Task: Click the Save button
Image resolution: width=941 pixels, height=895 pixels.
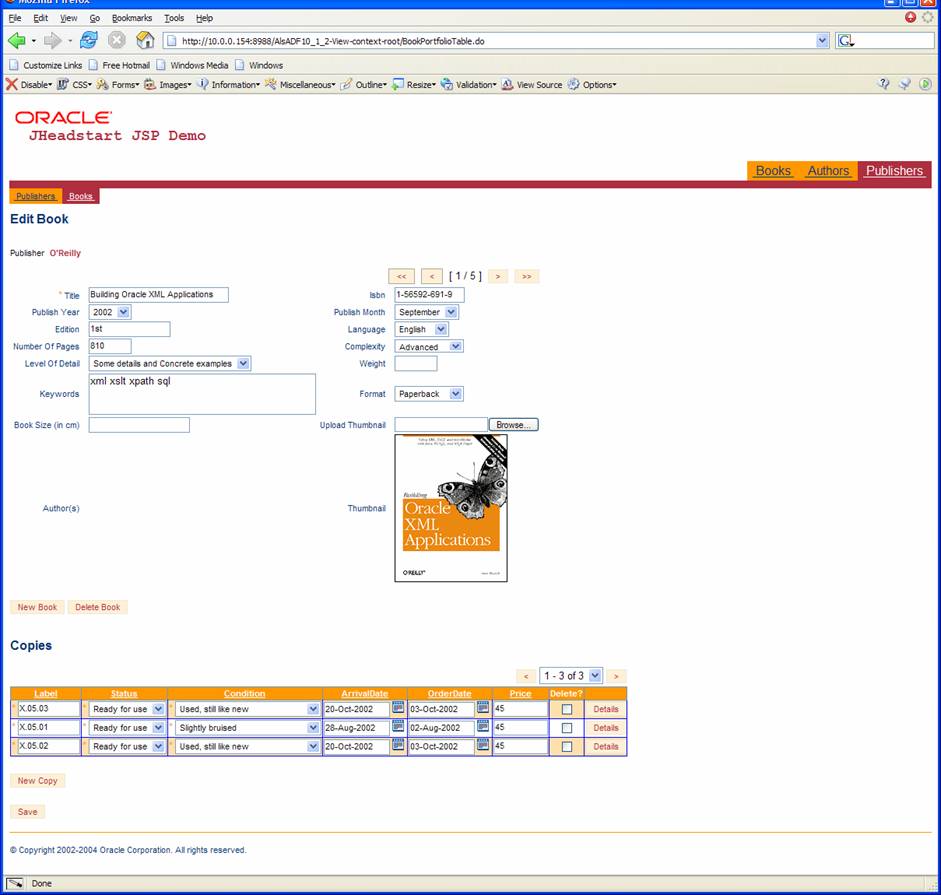Action: tap(28, 812)
